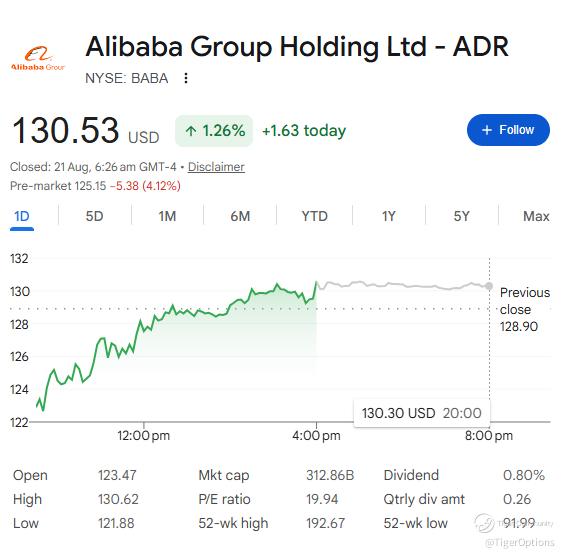Switch to YTD chart view
Viewport: 565px width, 555px height.
tap(315, 217)
